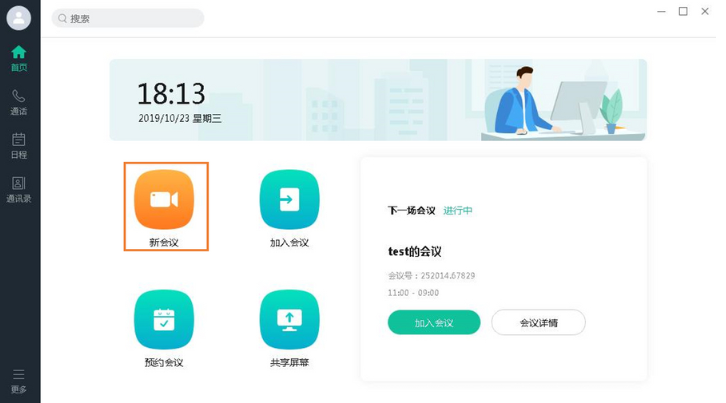Open 通话 calls in sidebar
Viewport: 726px width, 403px height.
point(19,102)
